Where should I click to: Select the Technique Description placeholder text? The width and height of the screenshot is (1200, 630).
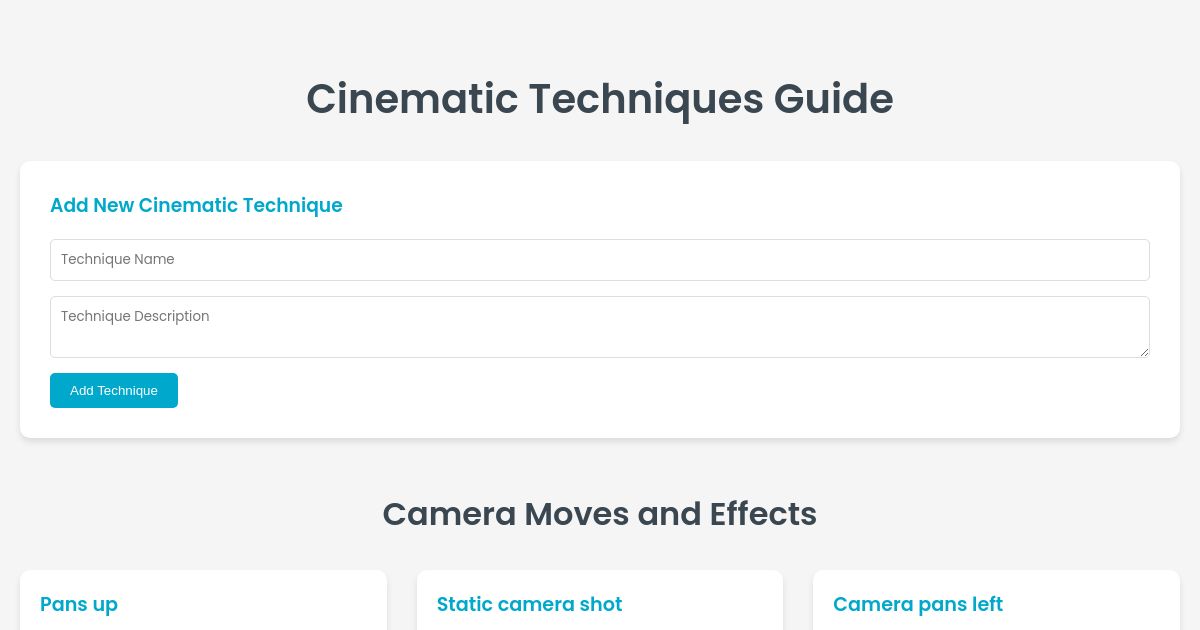pyautogui.click(x=135, y=316)
